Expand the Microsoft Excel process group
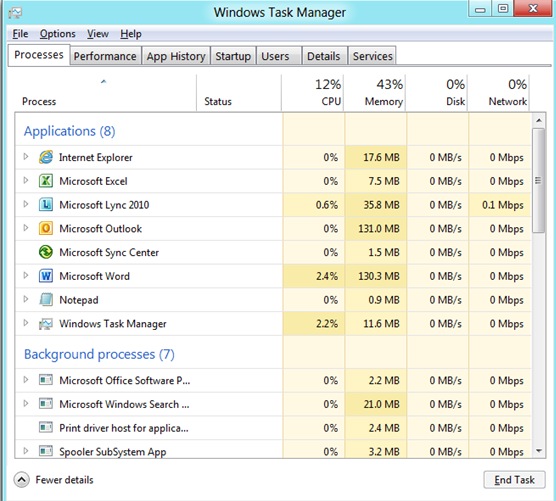 [x=26, y=180]
